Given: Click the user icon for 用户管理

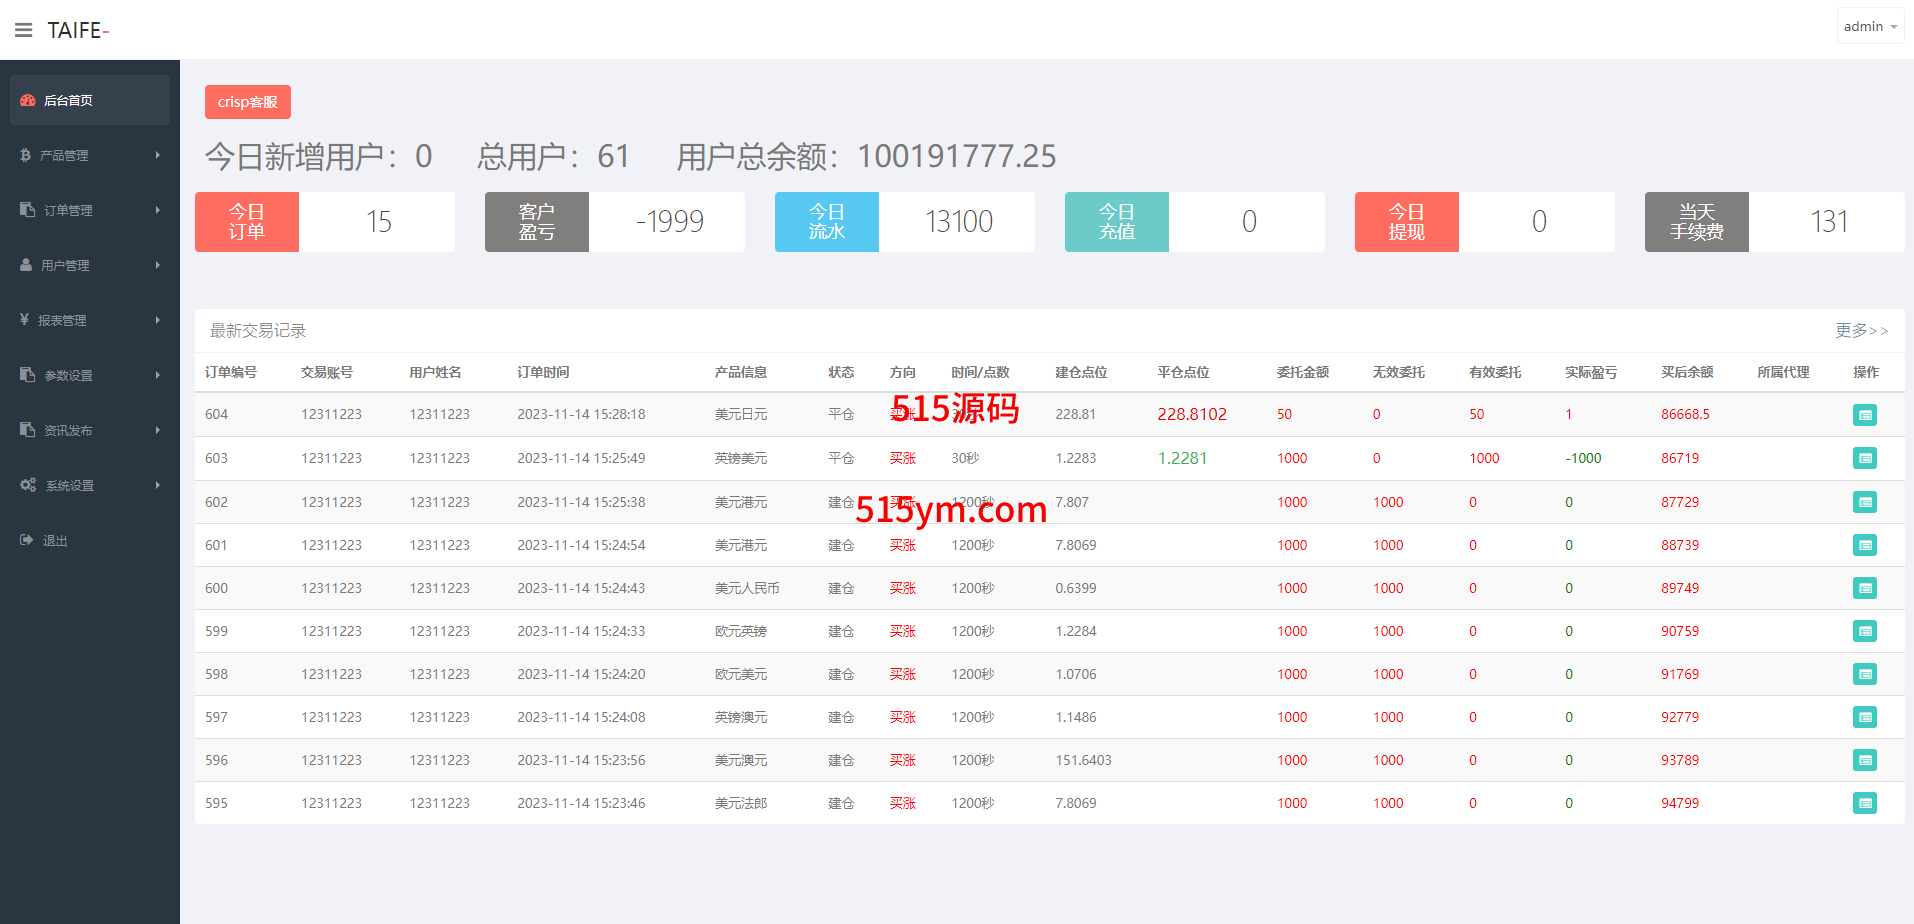Looking at the screenshot, I should [x=26, y=265].
